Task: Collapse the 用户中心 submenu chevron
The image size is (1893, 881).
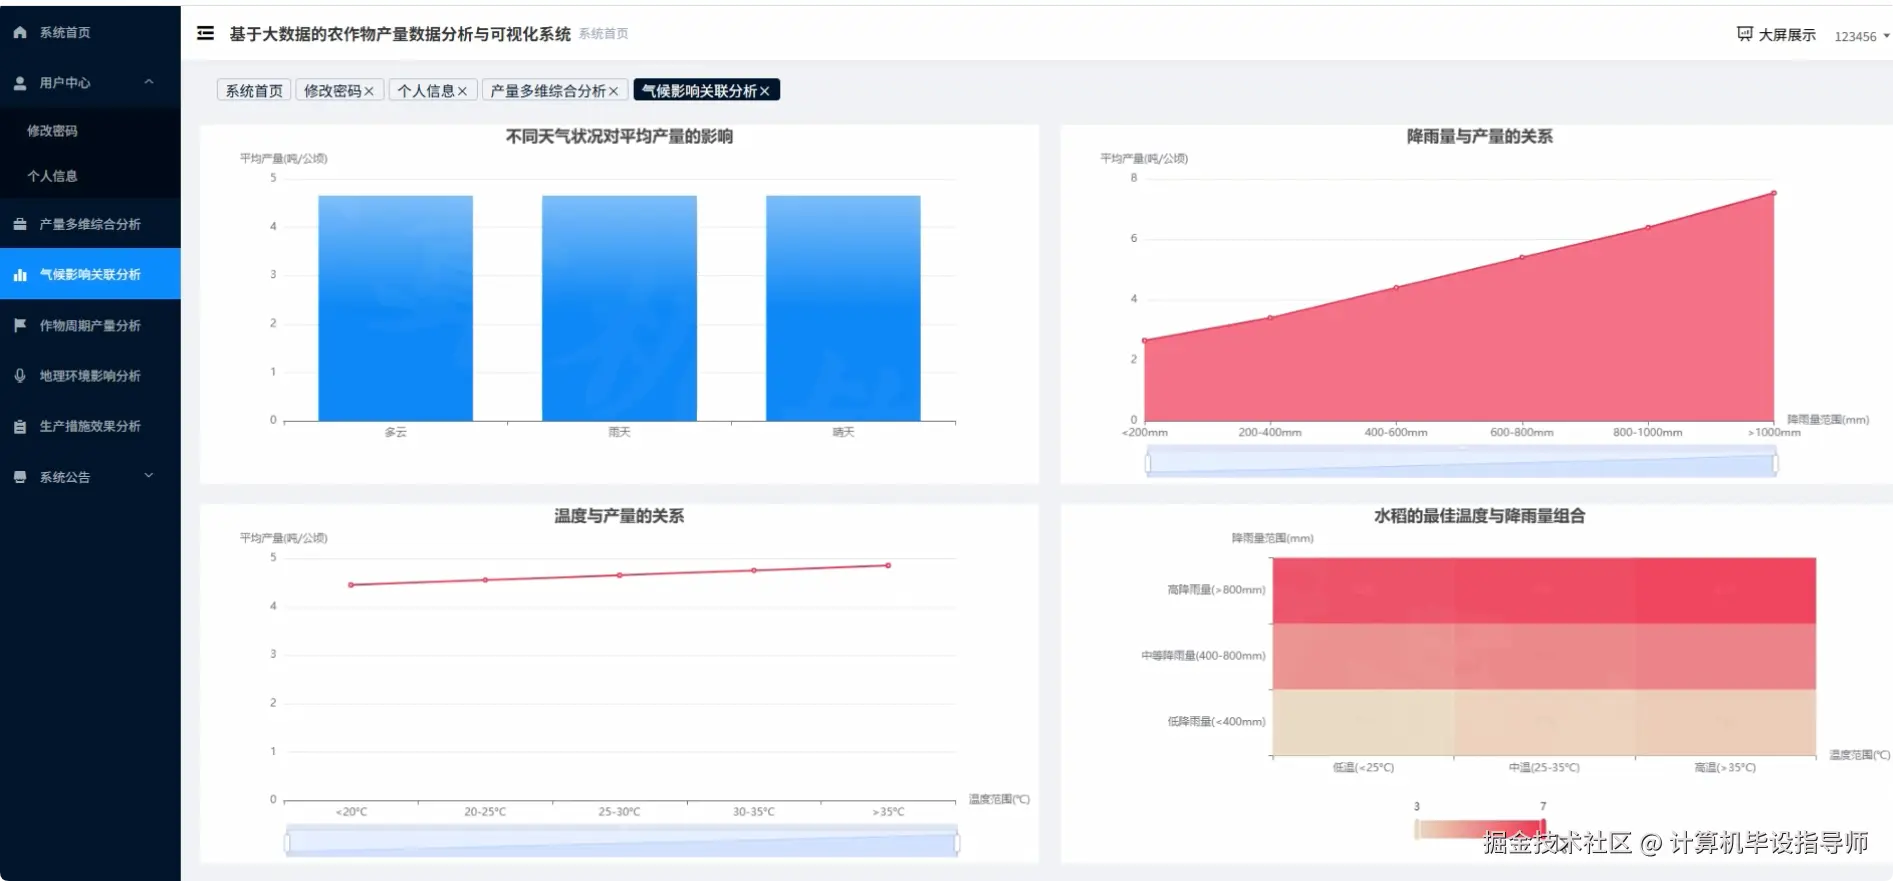Action: tap(149, 82)
